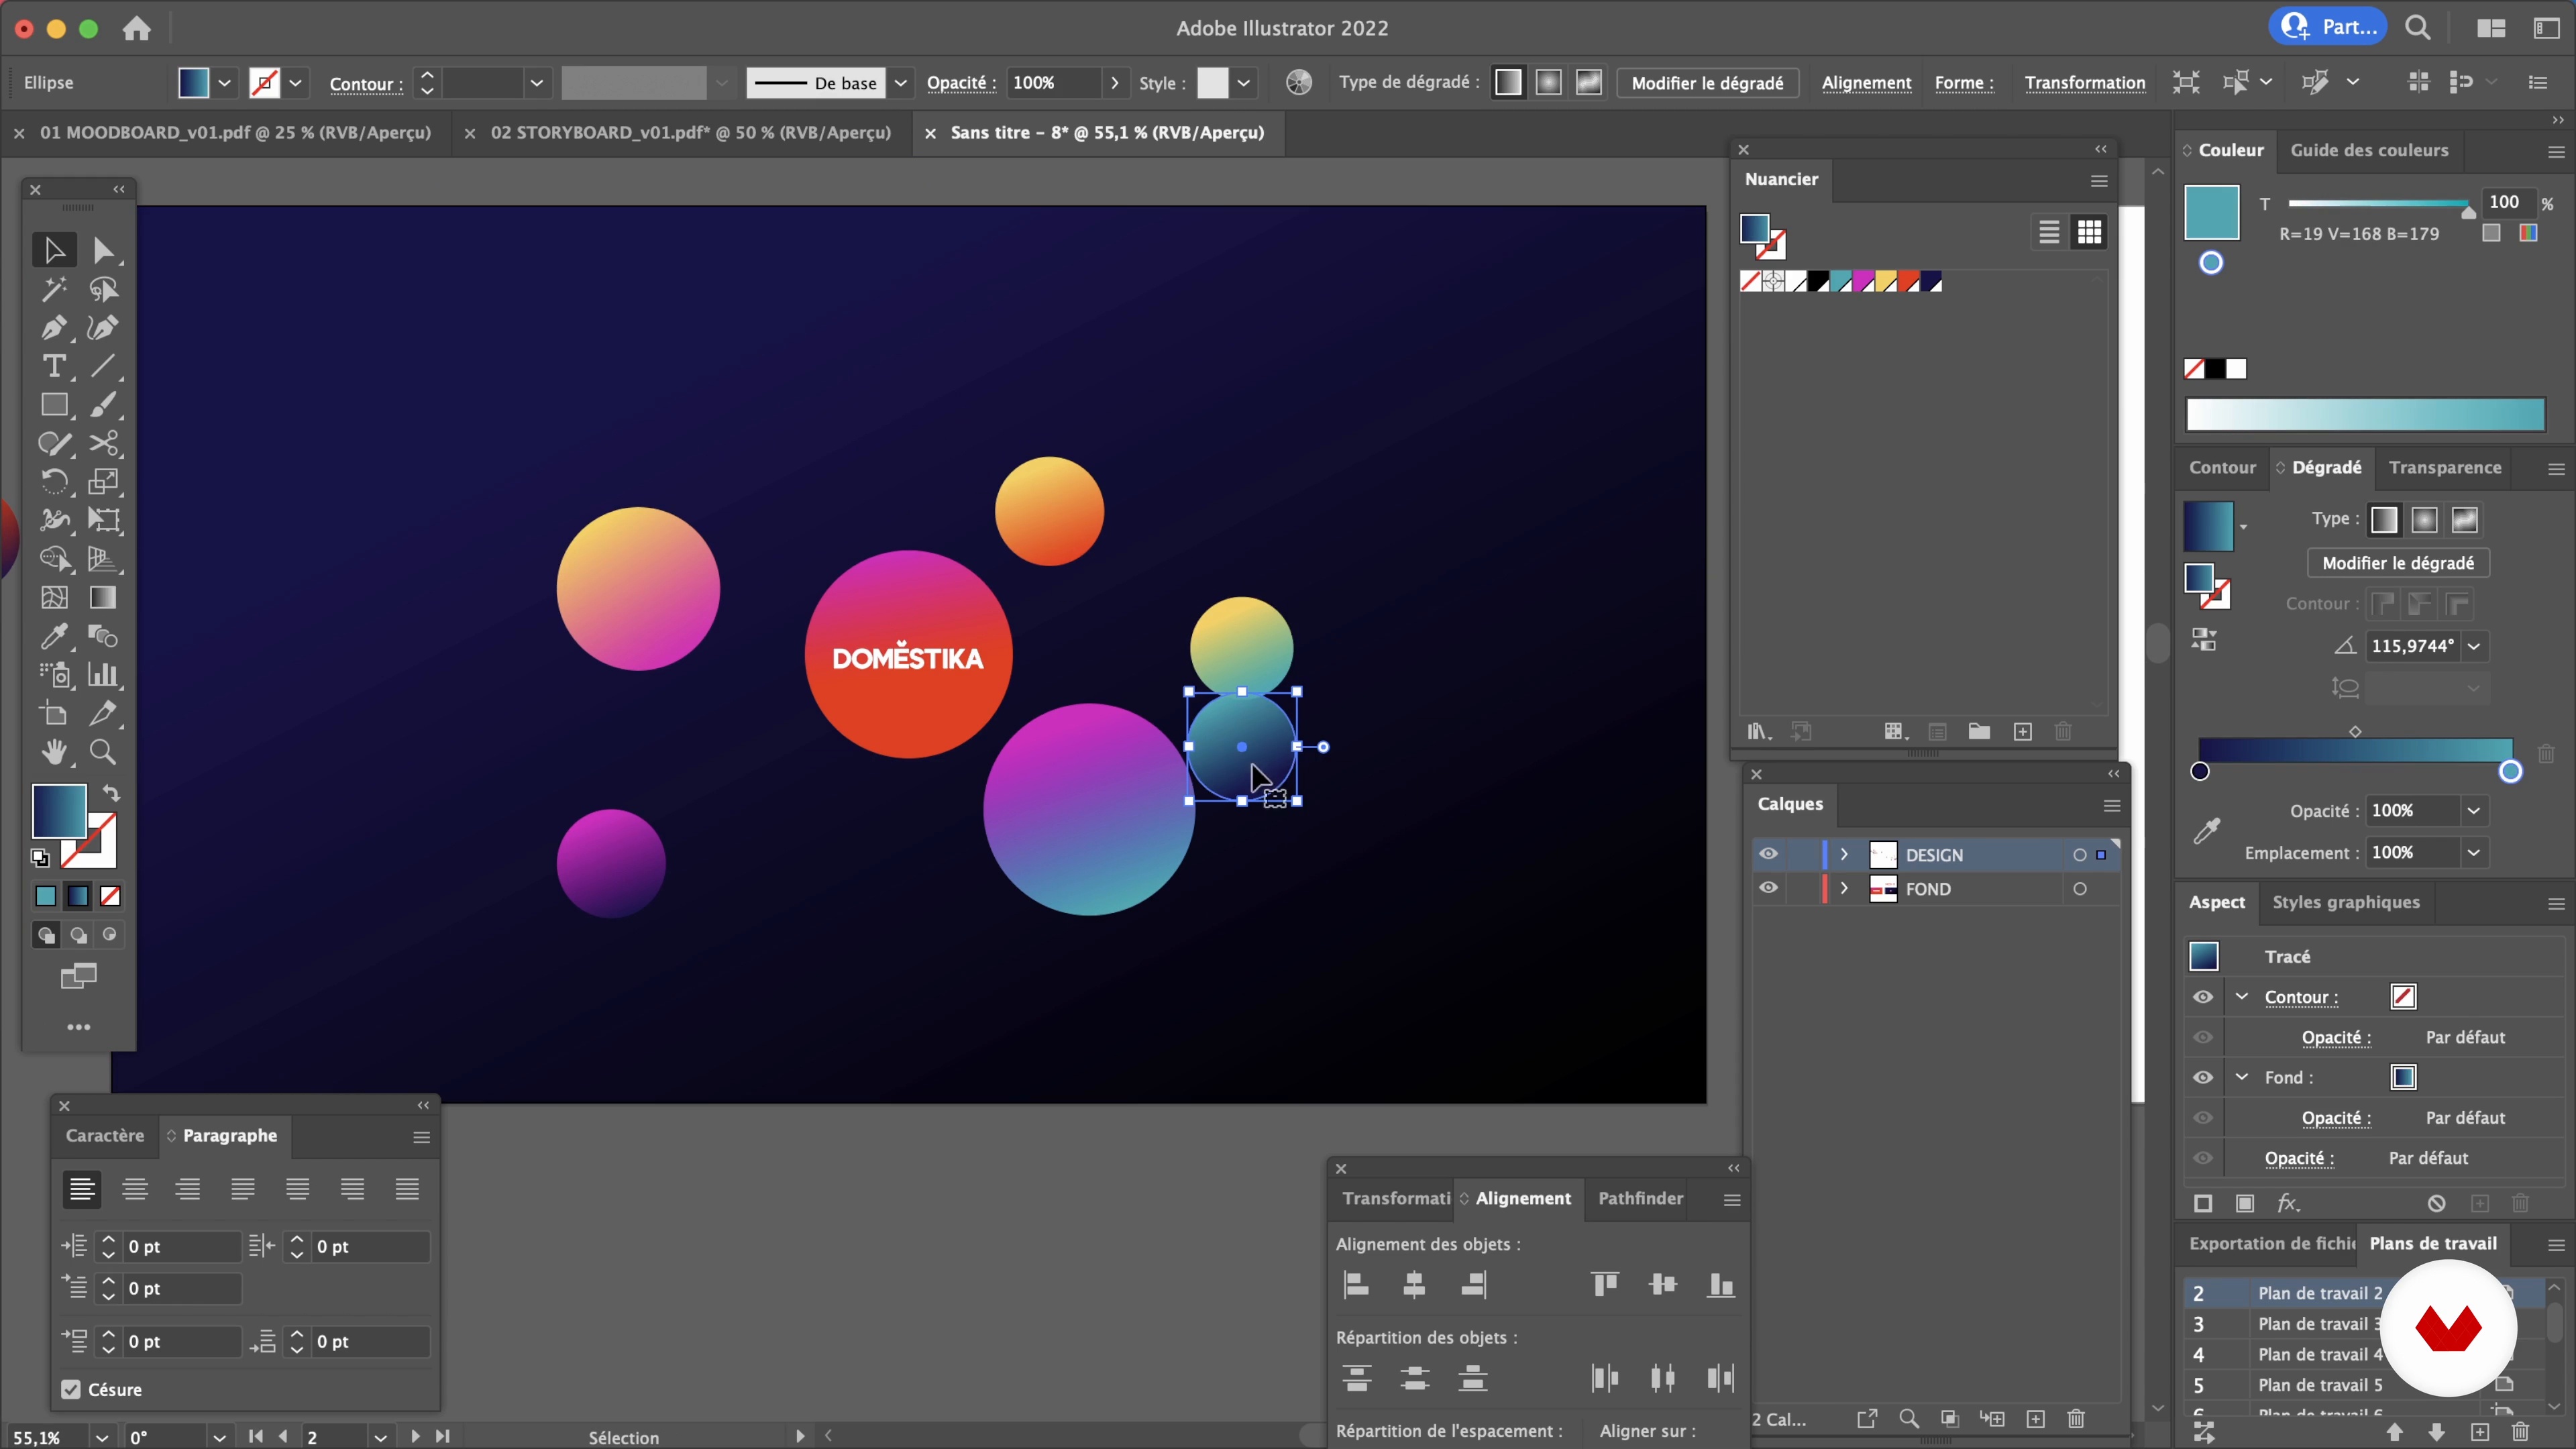Viewport: 2576px width, 1449px height.
Task: Expand the FOND layer
Action: click(x=1844, y=888)
